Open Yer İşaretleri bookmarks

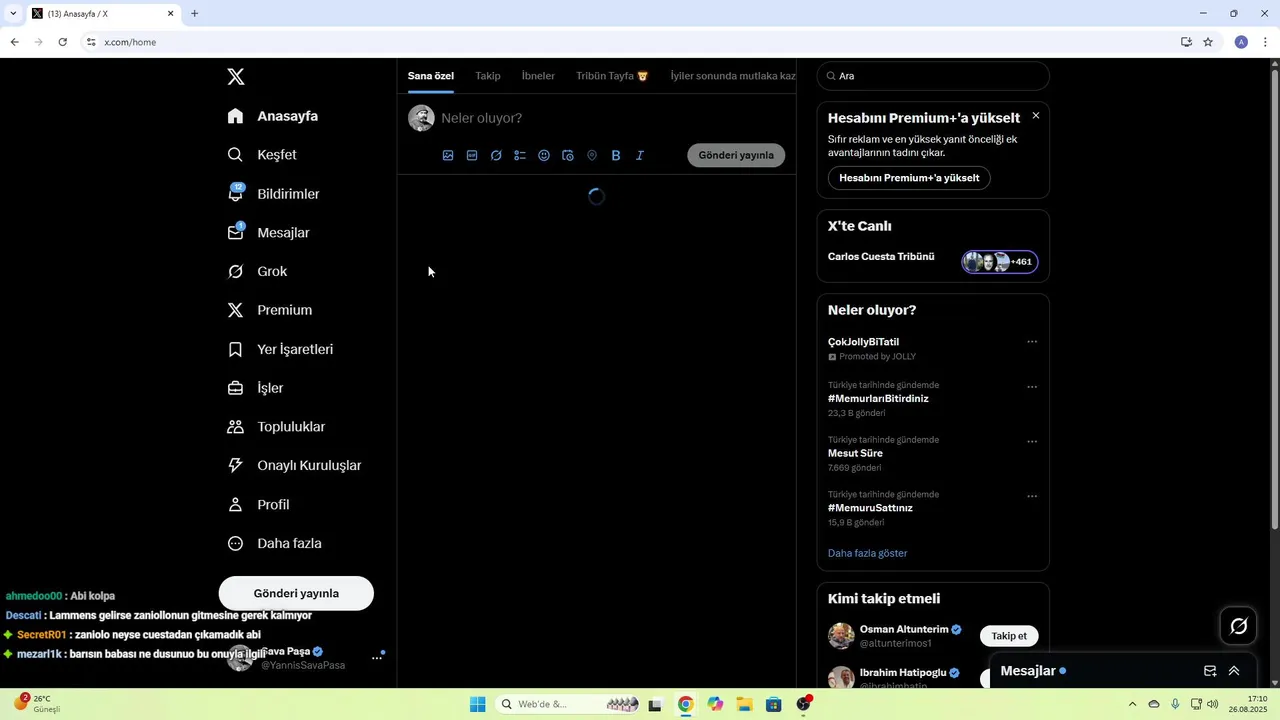[281, 350]
